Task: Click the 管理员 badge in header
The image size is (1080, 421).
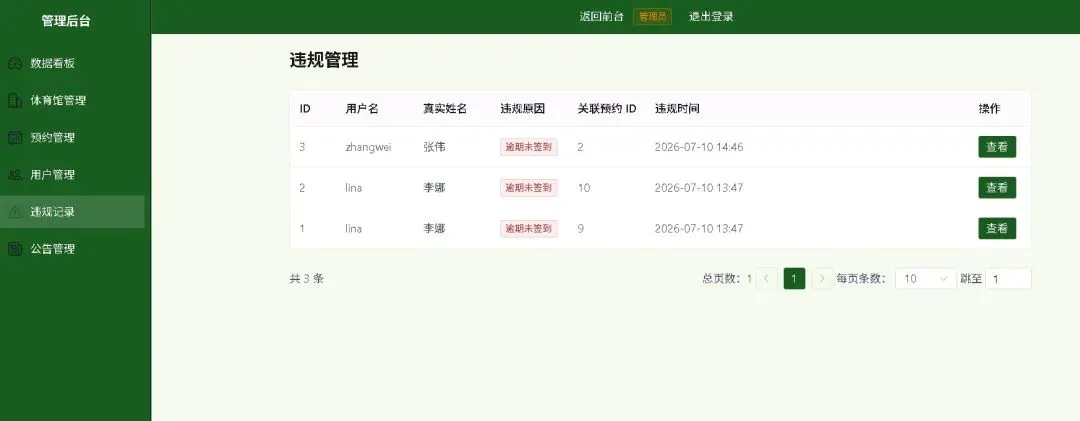Action: pos(652,17)
